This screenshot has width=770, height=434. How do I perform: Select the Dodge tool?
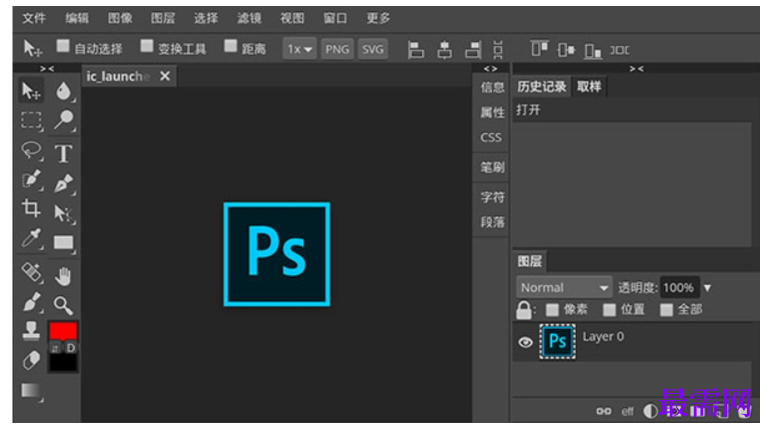pyautogui.click(x=63, y=120)
